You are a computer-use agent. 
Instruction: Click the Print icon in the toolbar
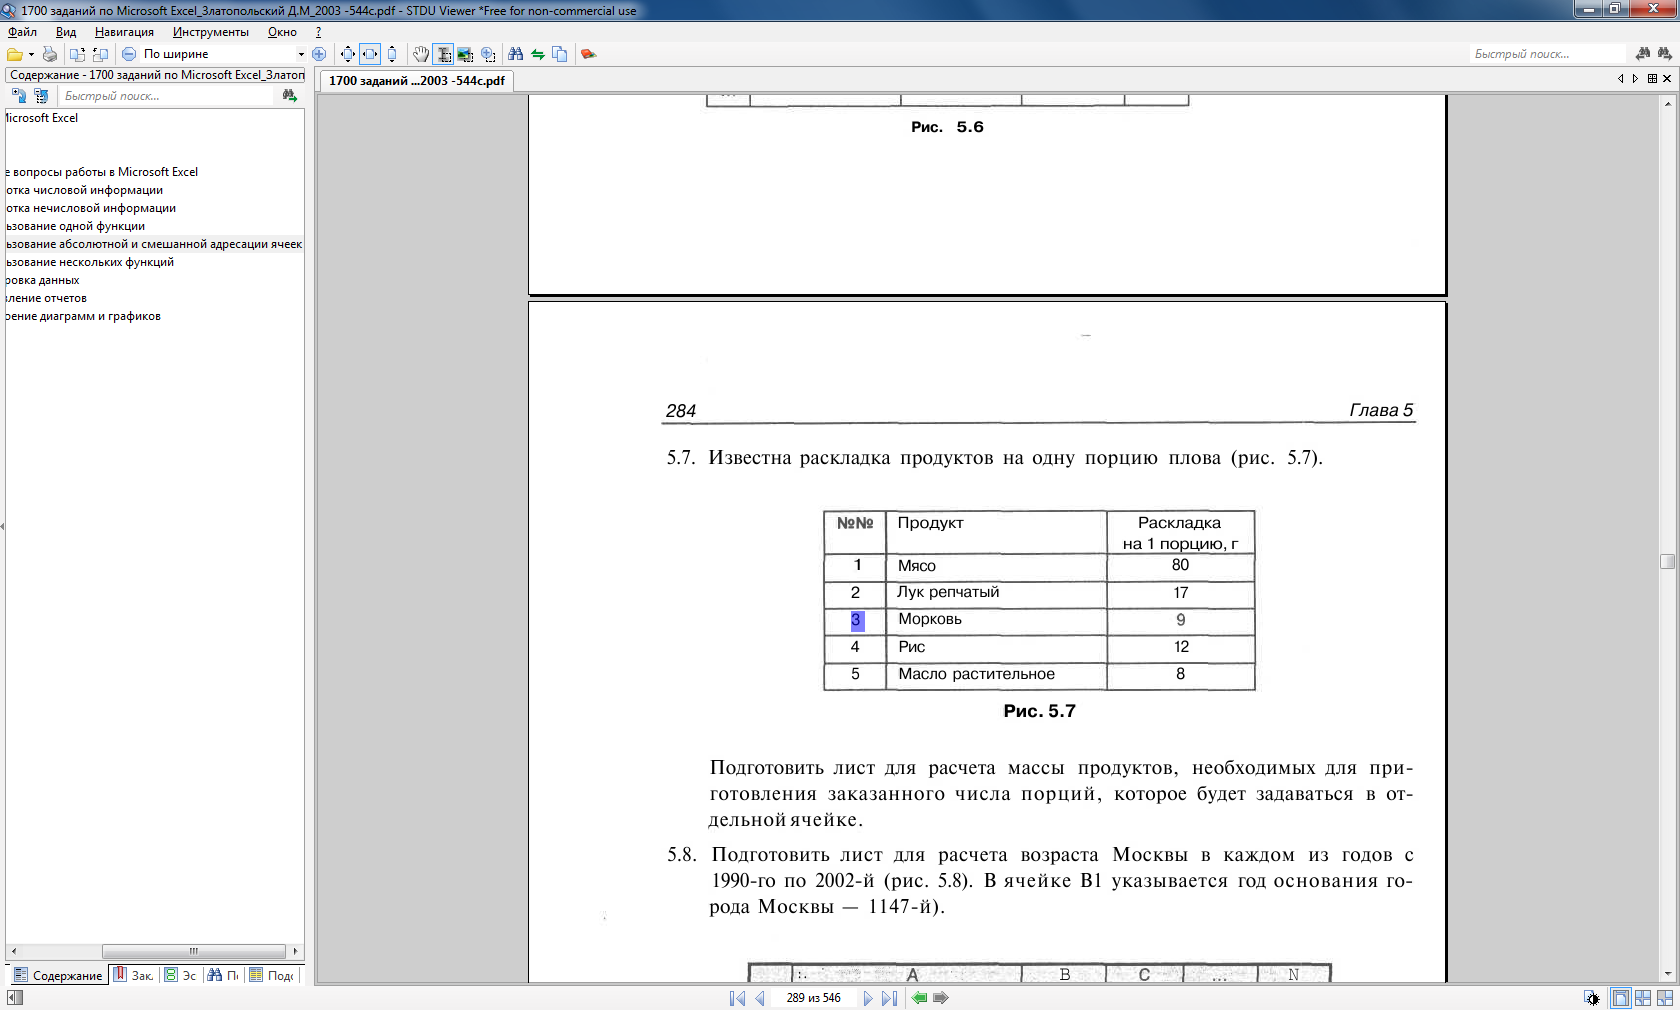49,54
